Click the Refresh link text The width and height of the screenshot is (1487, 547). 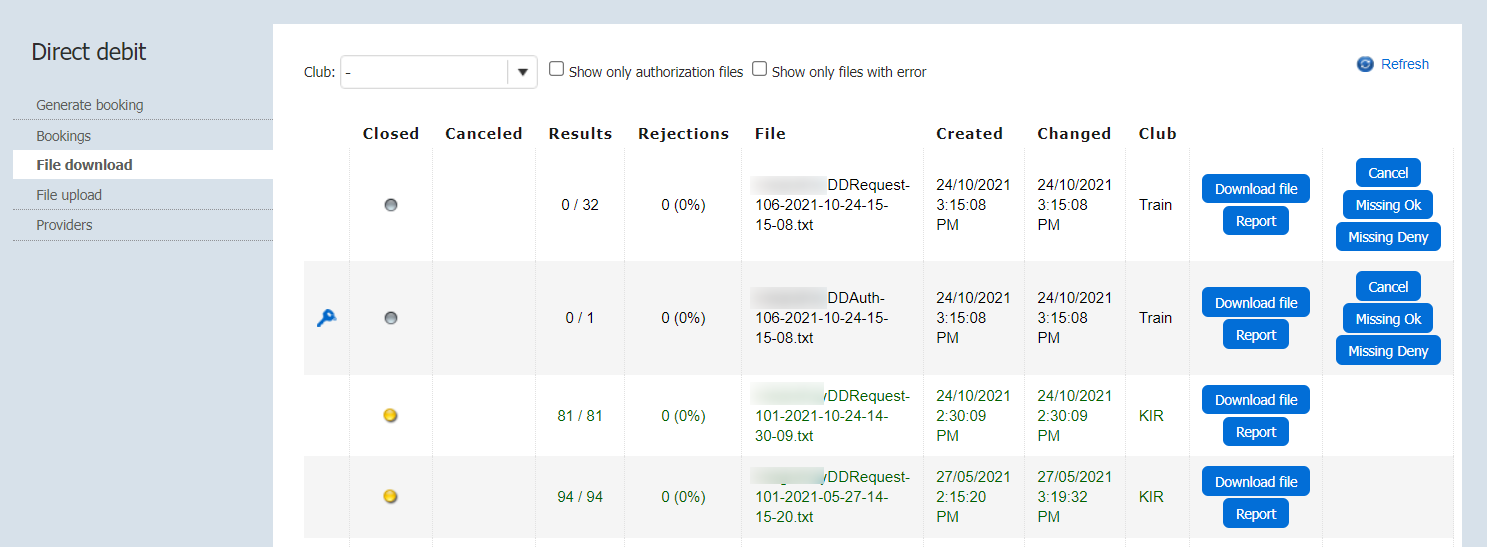pos(1405,64)
